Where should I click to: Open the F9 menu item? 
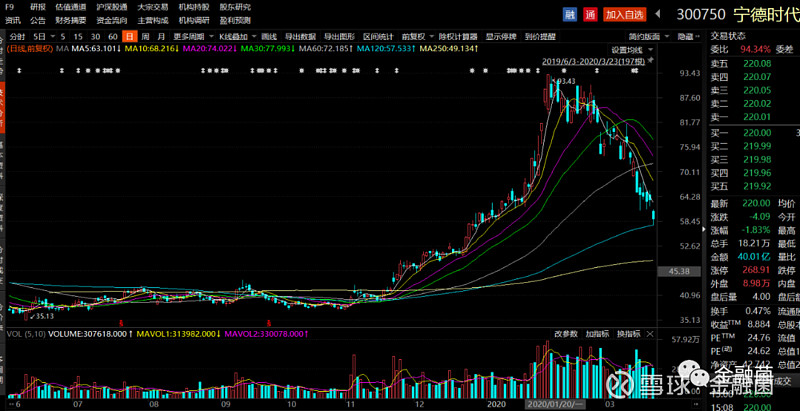point(9,8)
